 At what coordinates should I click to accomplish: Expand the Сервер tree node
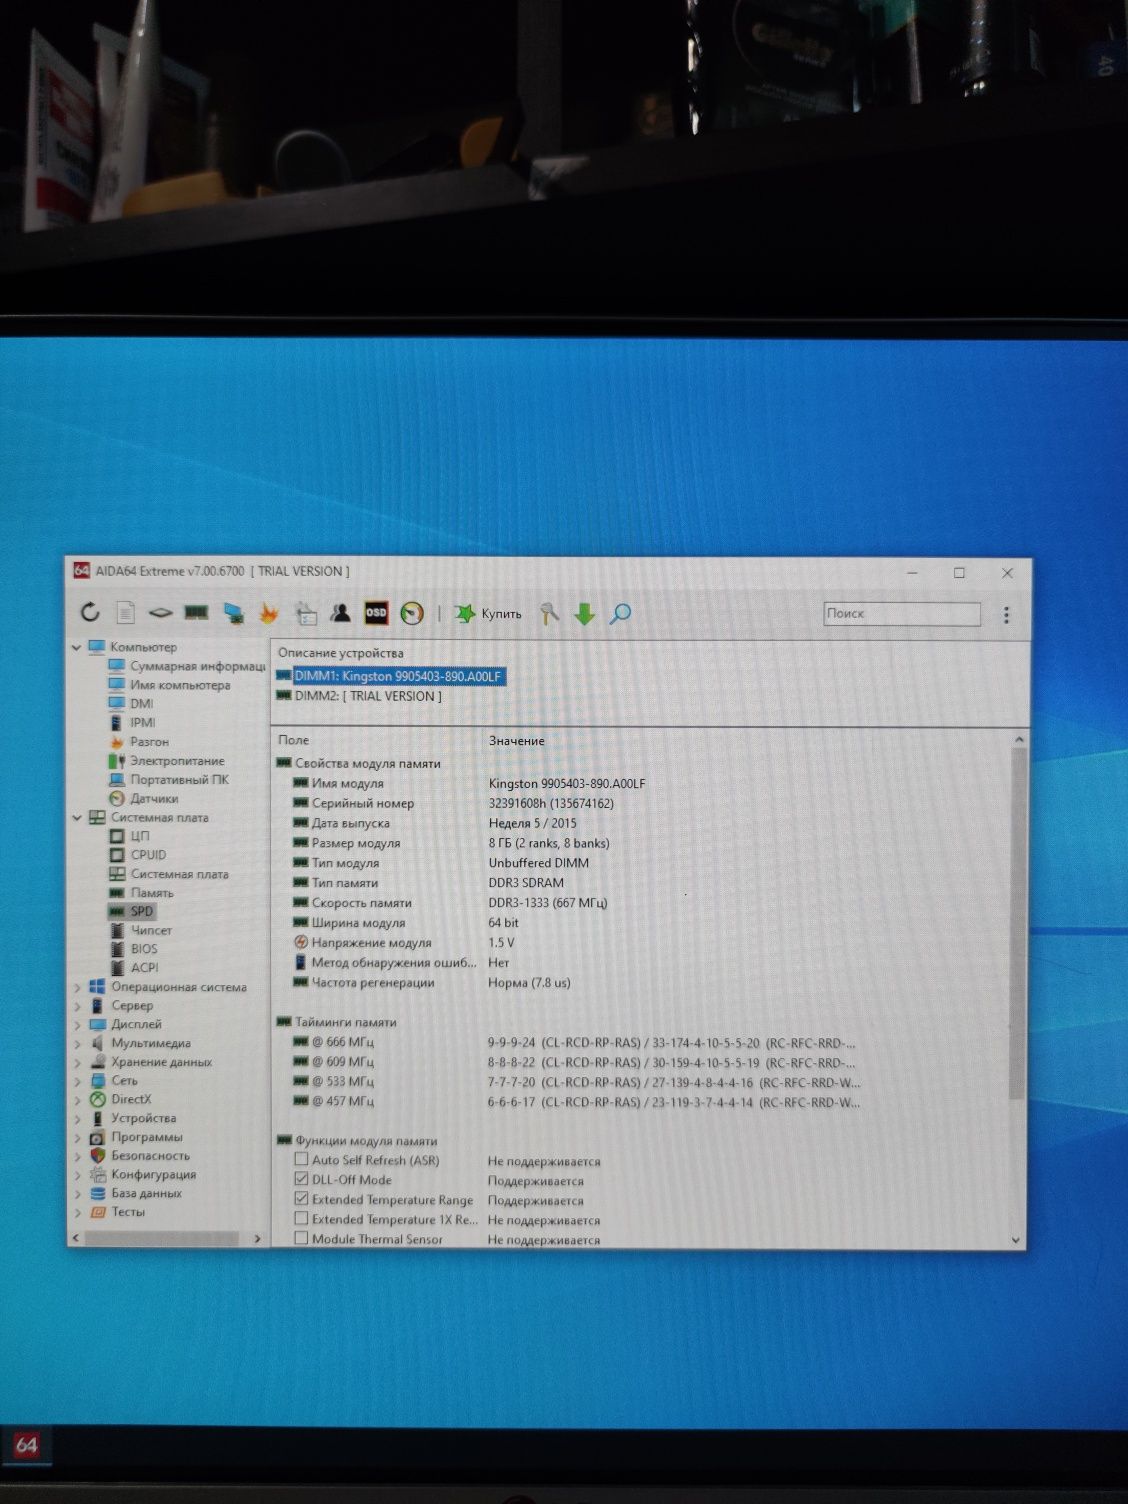[x=77, y=1005]
